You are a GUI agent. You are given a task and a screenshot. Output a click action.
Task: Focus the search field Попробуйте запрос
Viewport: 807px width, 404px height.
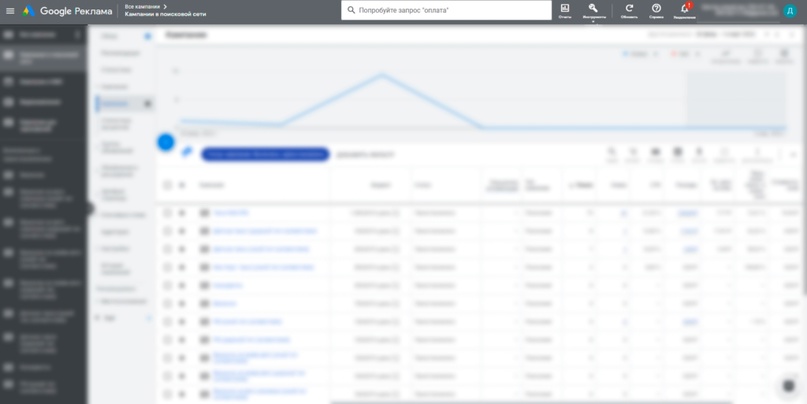(x=446, y=10)
